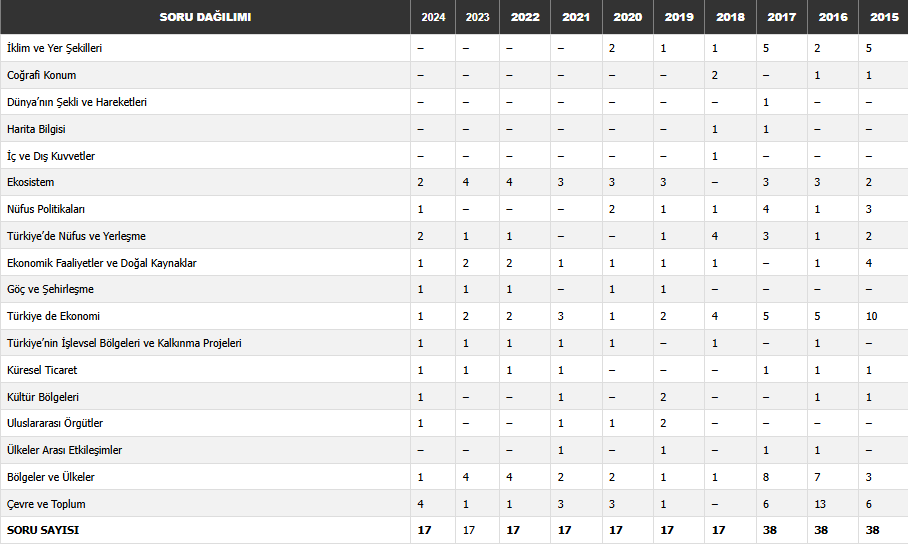This screenshot has height=544, width=908.
Task: Select the İklim ve Yer Şekilleri row label
Action: pyautogui.click(x=54, y=48)
